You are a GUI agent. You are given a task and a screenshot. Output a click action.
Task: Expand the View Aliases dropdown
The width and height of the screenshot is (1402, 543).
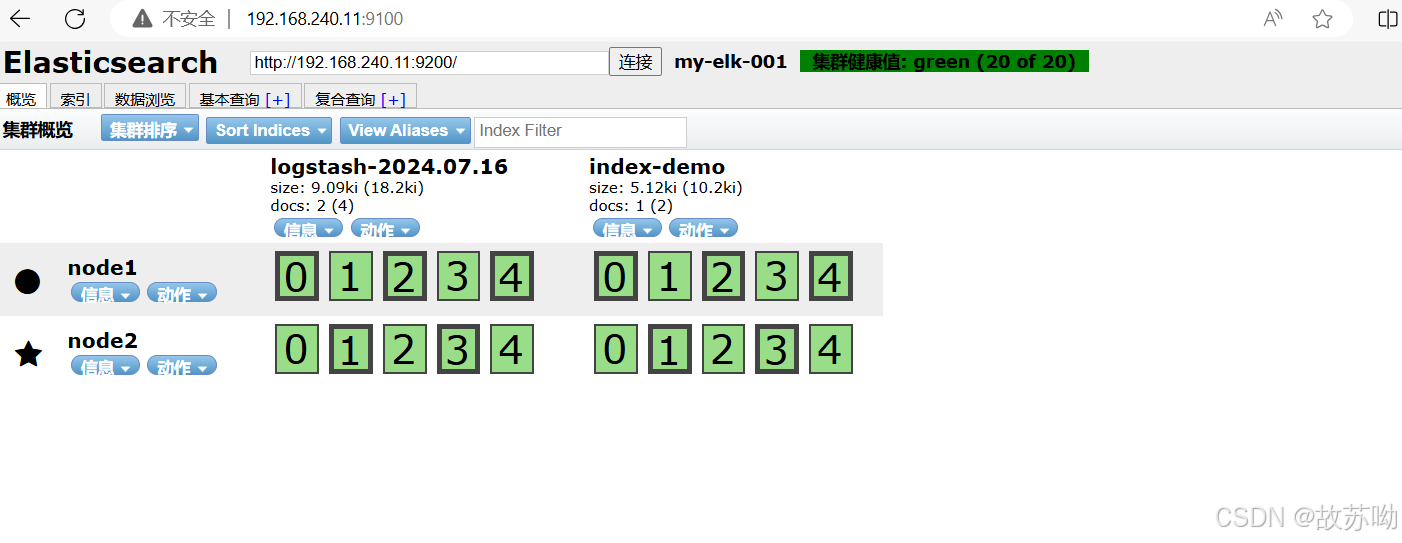coord(405,130)
